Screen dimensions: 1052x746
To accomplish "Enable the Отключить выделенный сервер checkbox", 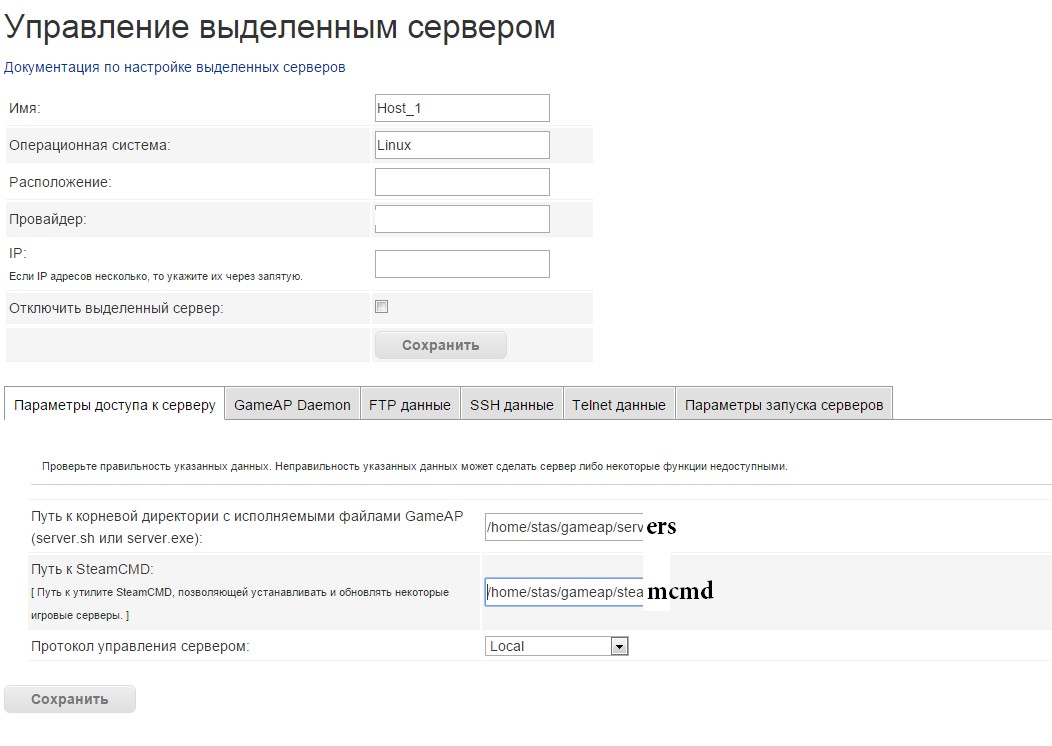I will pyautogui.click(x=381, y=307).
